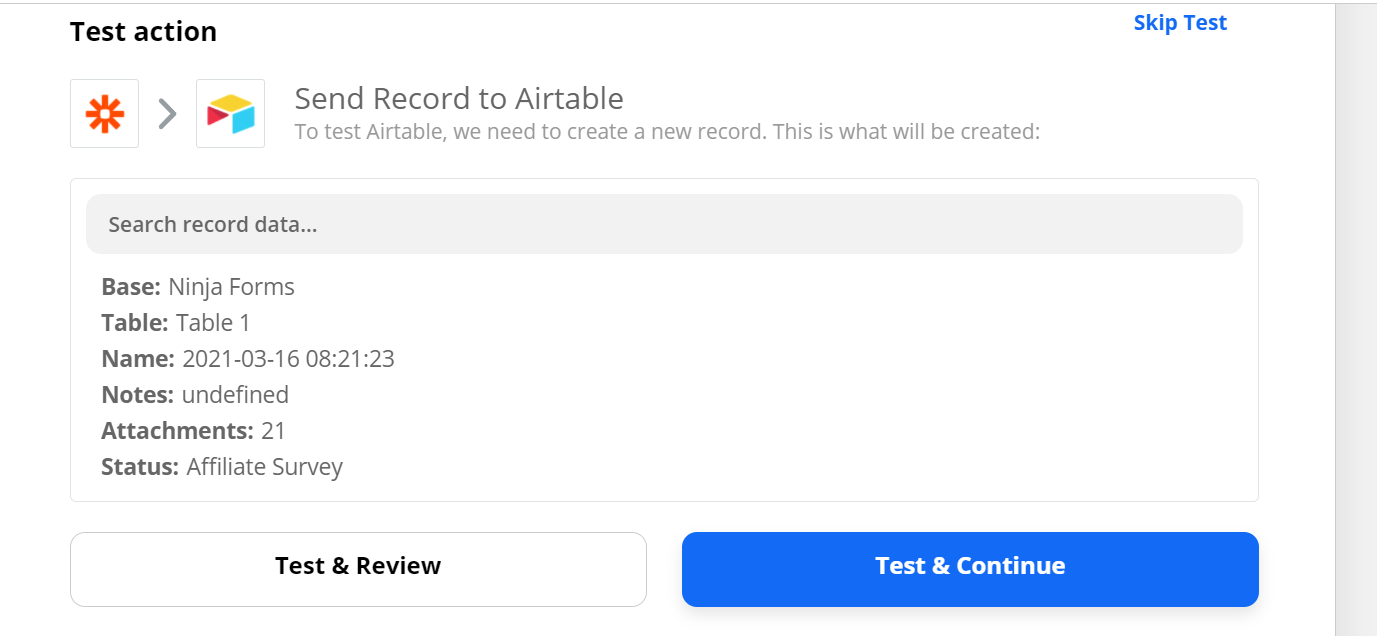This screenshot has width=1377, height=636.
Task: Click the Attachments field label
Action: tap(177, 431)
